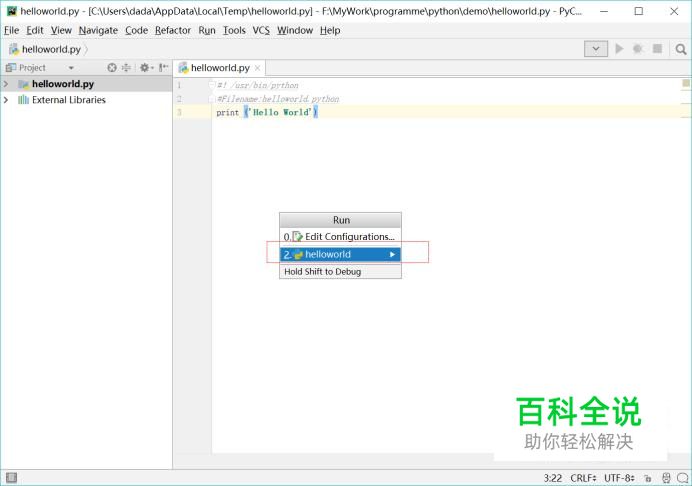Viewport: 692px width, 486px height.
Task: Open the Tools menu
Action: click(x=234, y=30)
